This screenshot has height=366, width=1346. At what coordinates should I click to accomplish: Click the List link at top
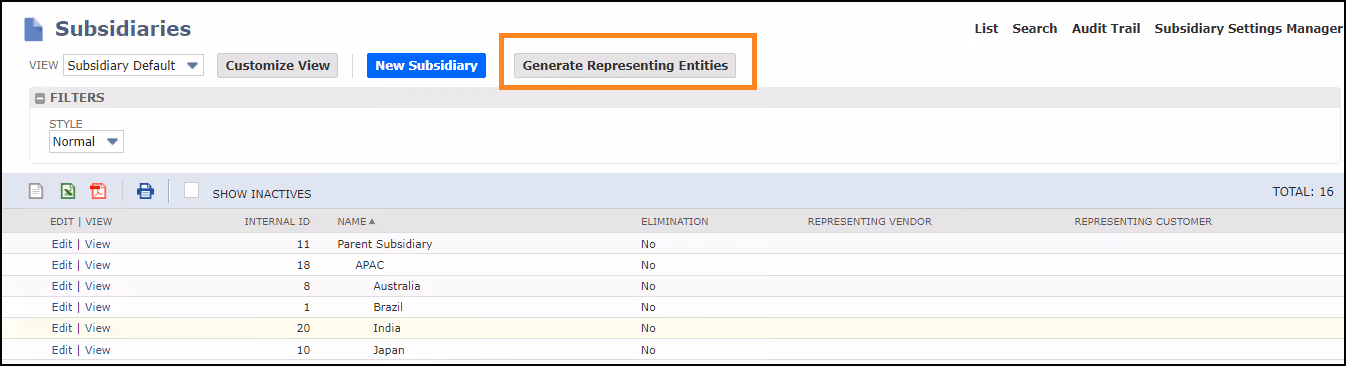coord(986,28)
